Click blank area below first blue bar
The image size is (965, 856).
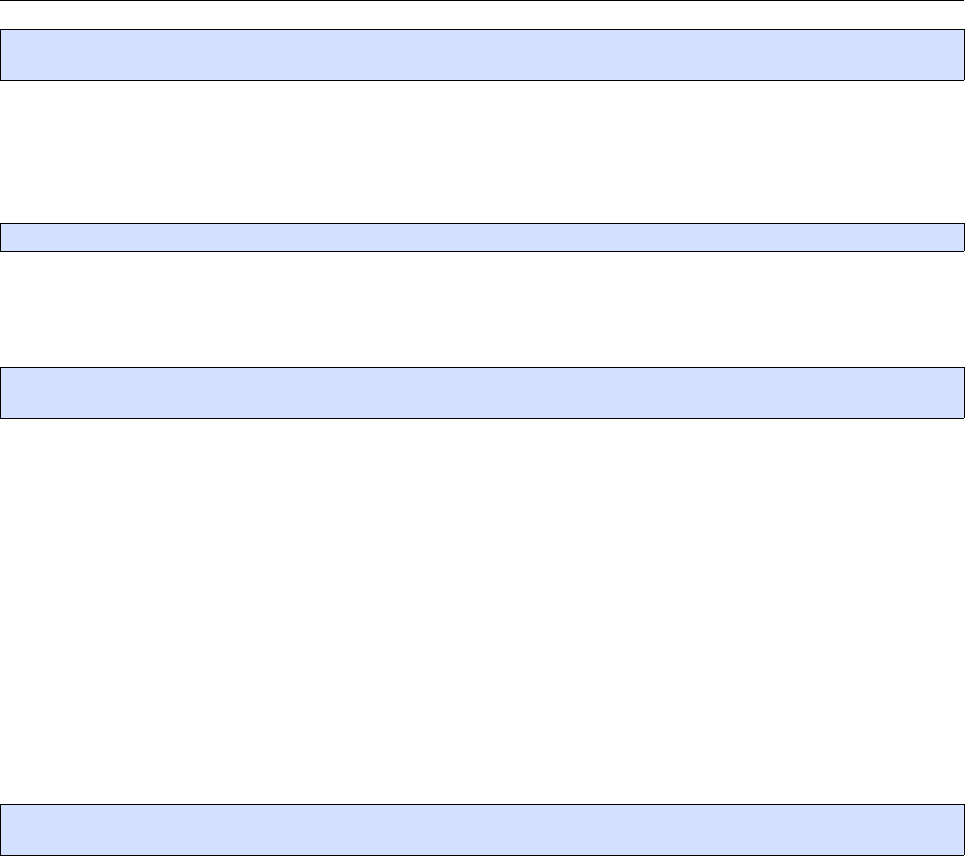coord(482,151)
